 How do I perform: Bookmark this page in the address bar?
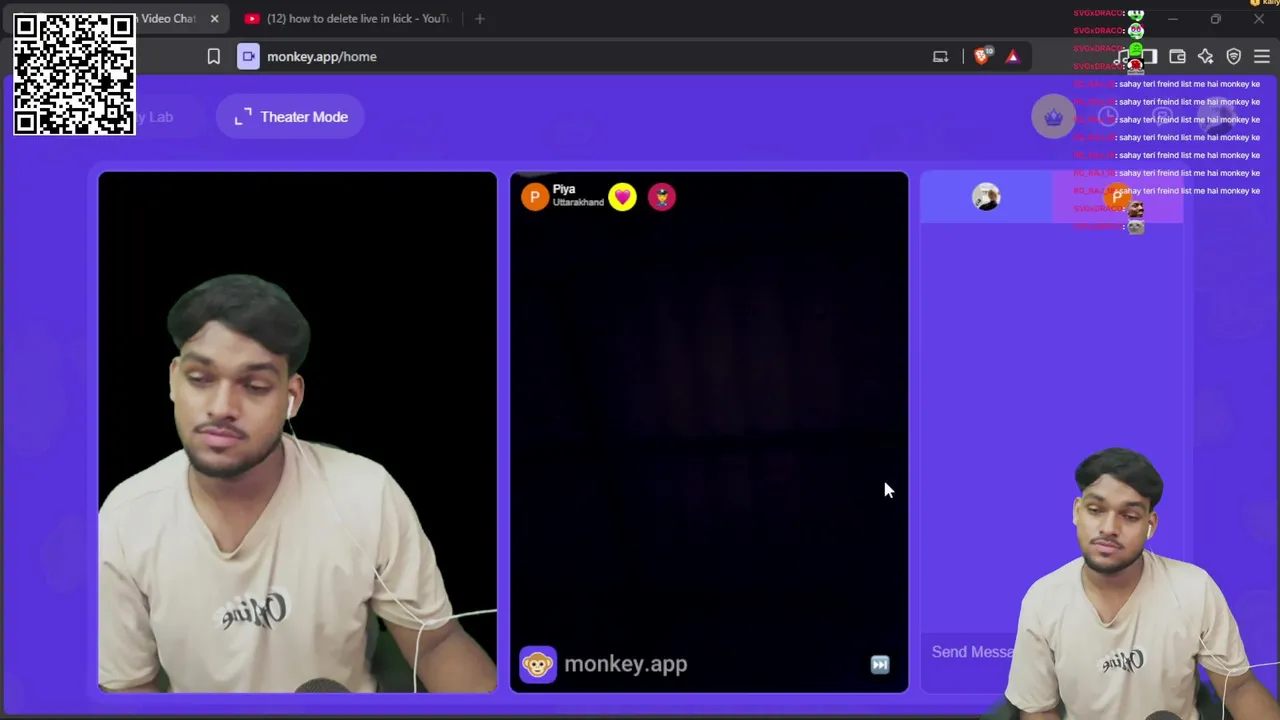pyautogui.click(x=213, y=57)
